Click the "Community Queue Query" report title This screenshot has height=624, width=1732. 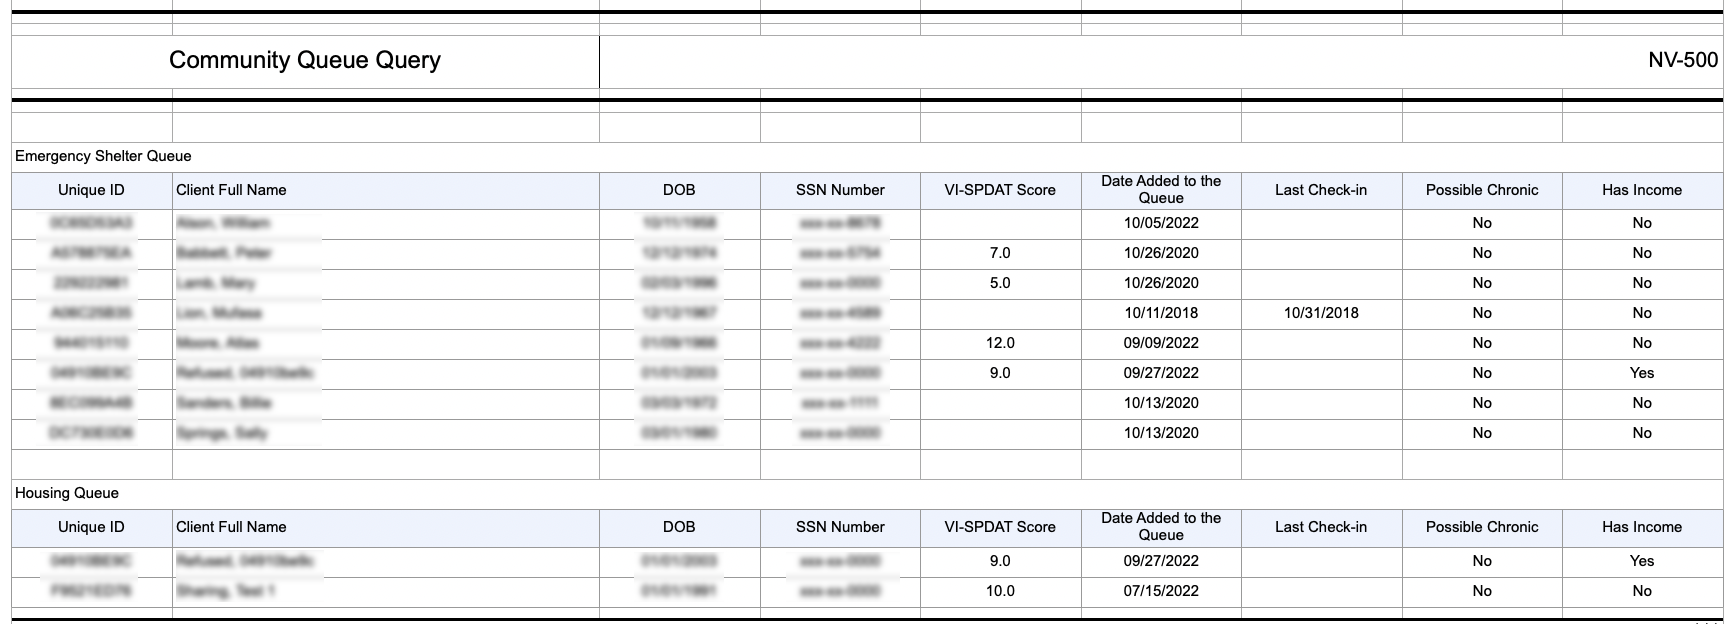[x=305, y=60]
